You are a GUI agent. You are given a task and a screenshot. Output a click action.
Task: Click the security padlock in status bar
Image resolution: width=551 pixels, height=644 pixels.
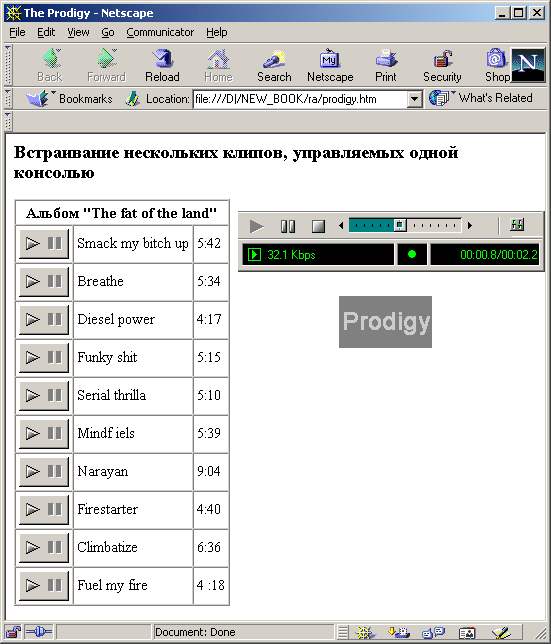[13, 632]
